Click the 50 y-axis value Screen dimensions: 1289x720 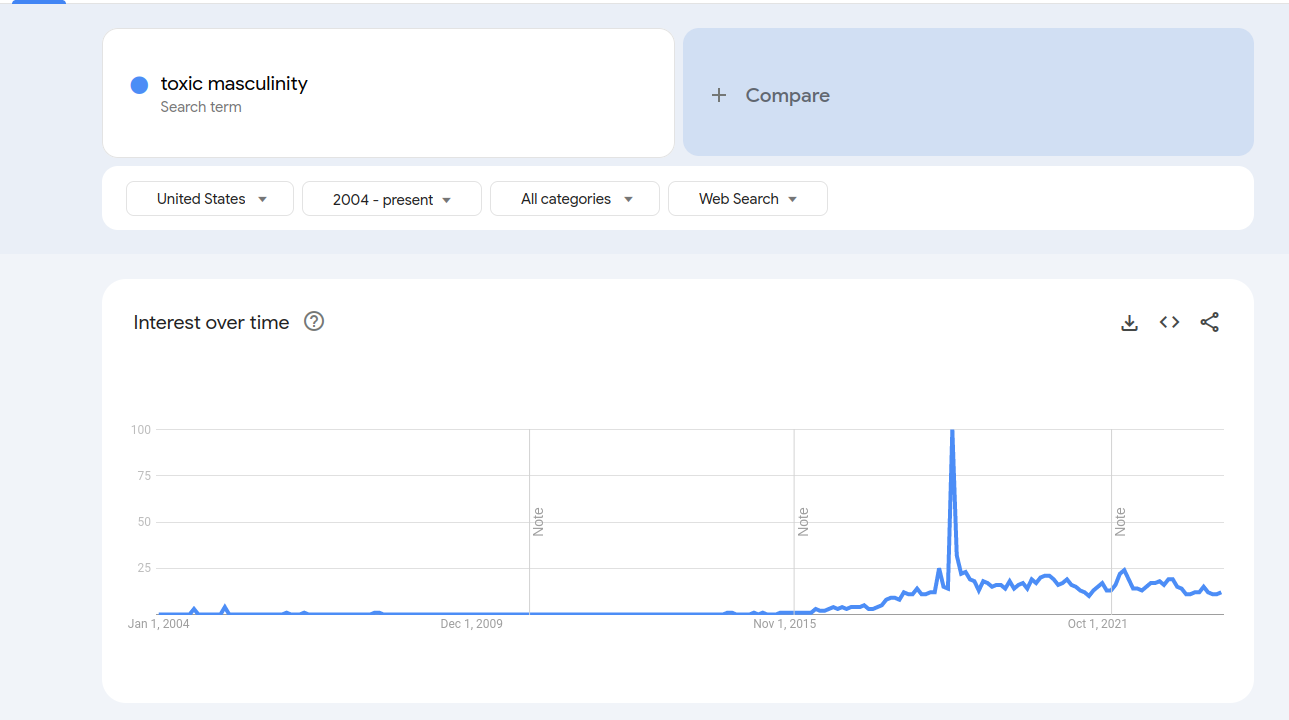[x=144, y=522]
